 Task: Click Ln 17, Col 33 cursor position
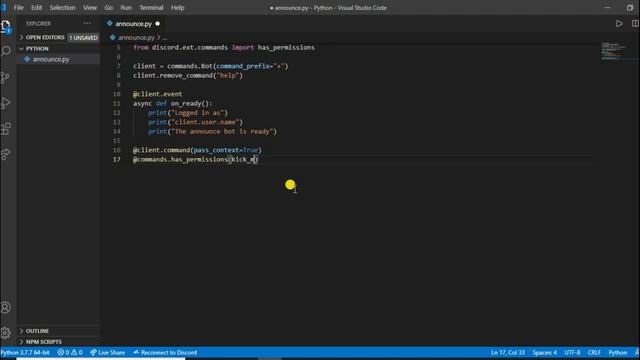click(x=508, y=352)
